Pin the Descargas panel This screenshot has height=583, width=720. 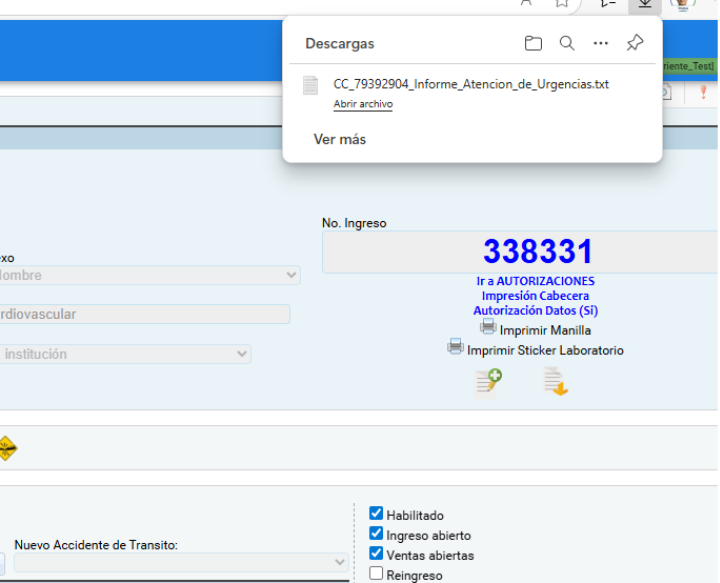635,43
